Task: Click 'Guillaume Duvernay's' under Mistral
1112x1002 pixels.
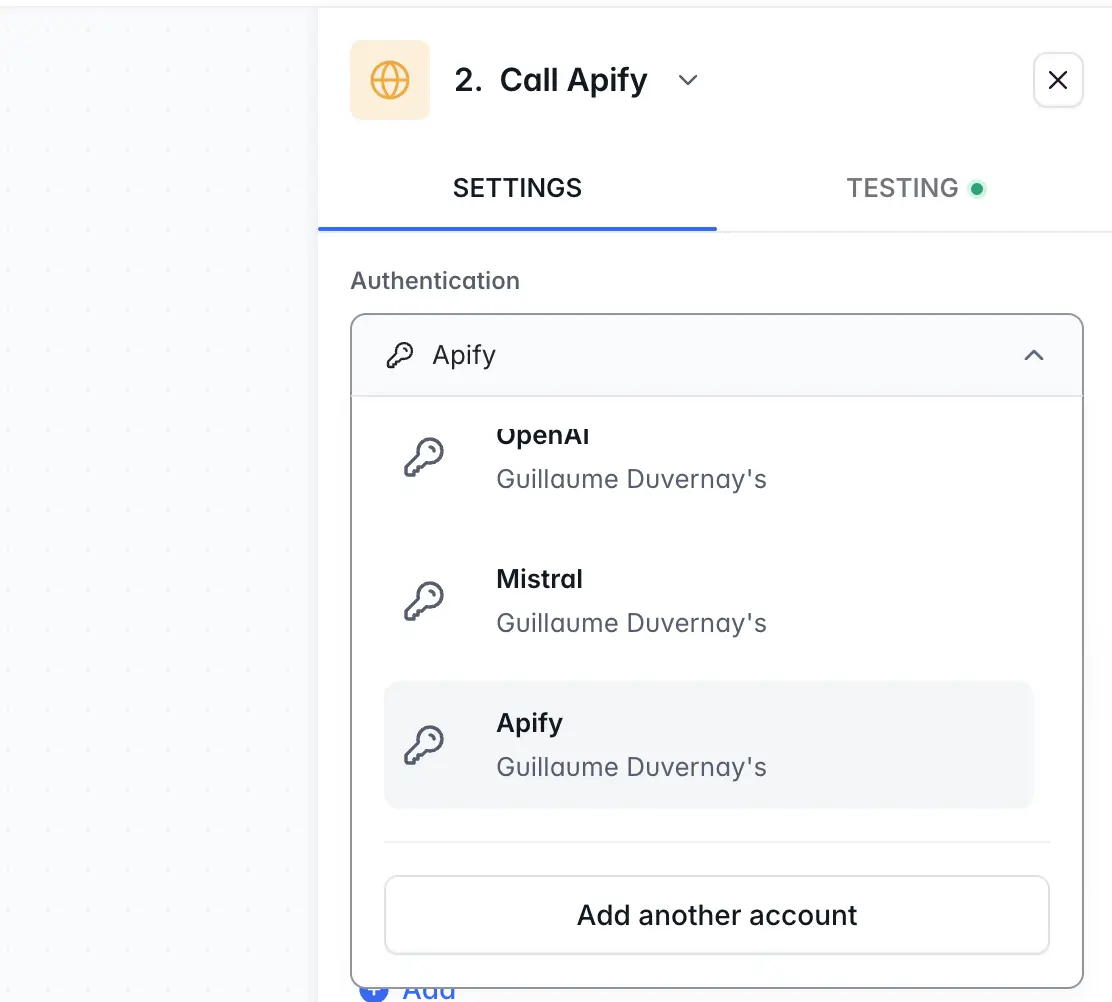Action: [x=631, y=623]
